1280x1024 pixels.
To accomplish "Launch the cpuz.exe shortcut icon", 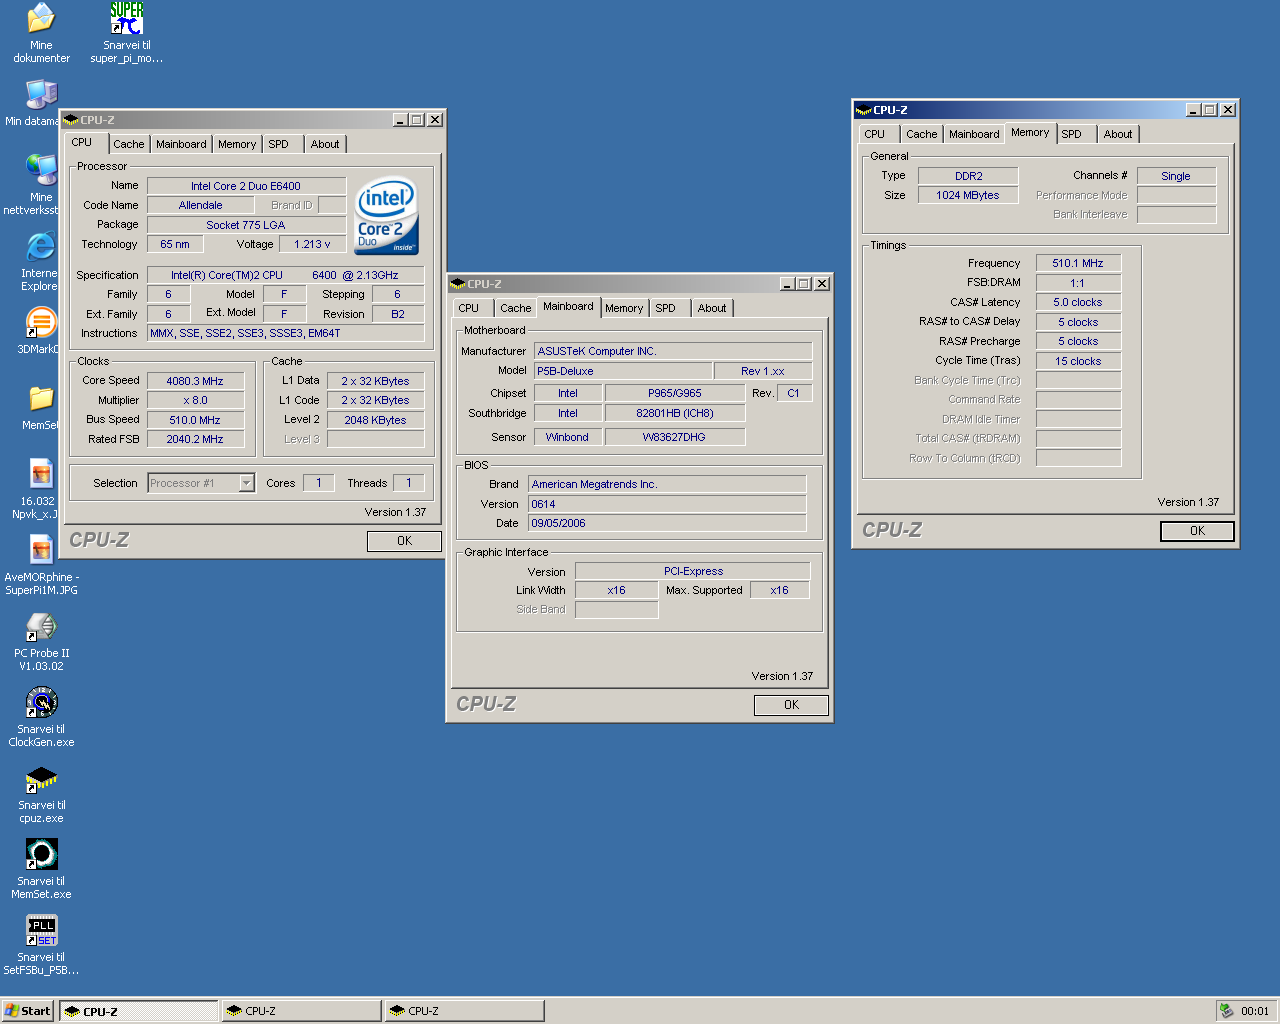I will click(41, 778).
